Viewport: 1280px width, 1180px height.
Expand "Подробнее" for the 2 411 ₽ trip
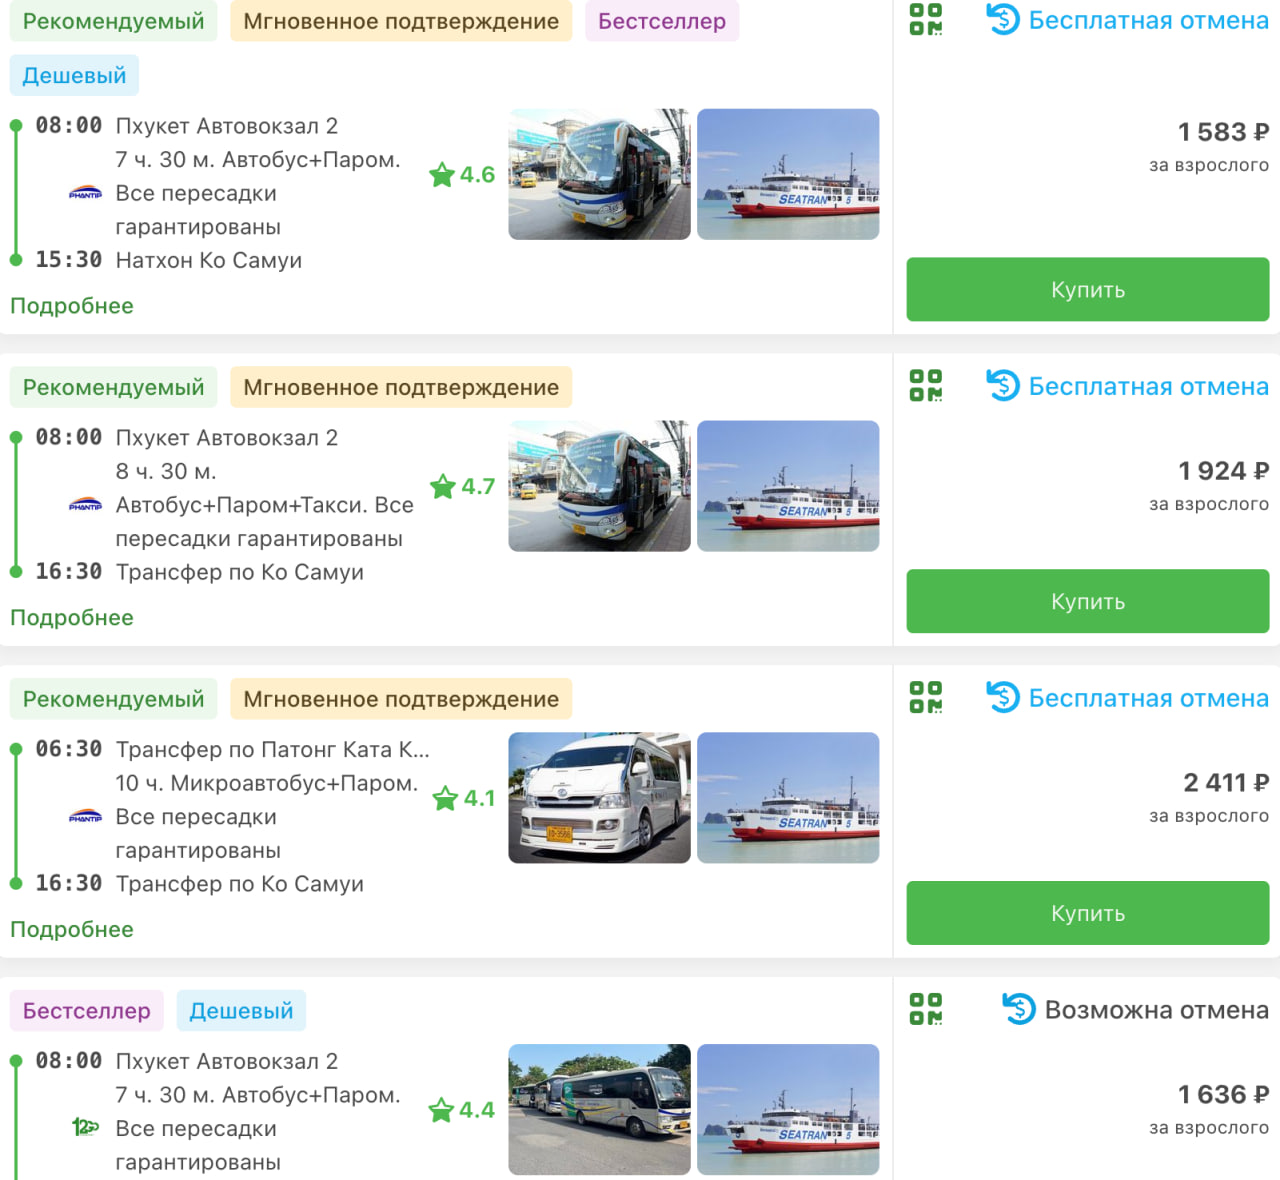72,930
